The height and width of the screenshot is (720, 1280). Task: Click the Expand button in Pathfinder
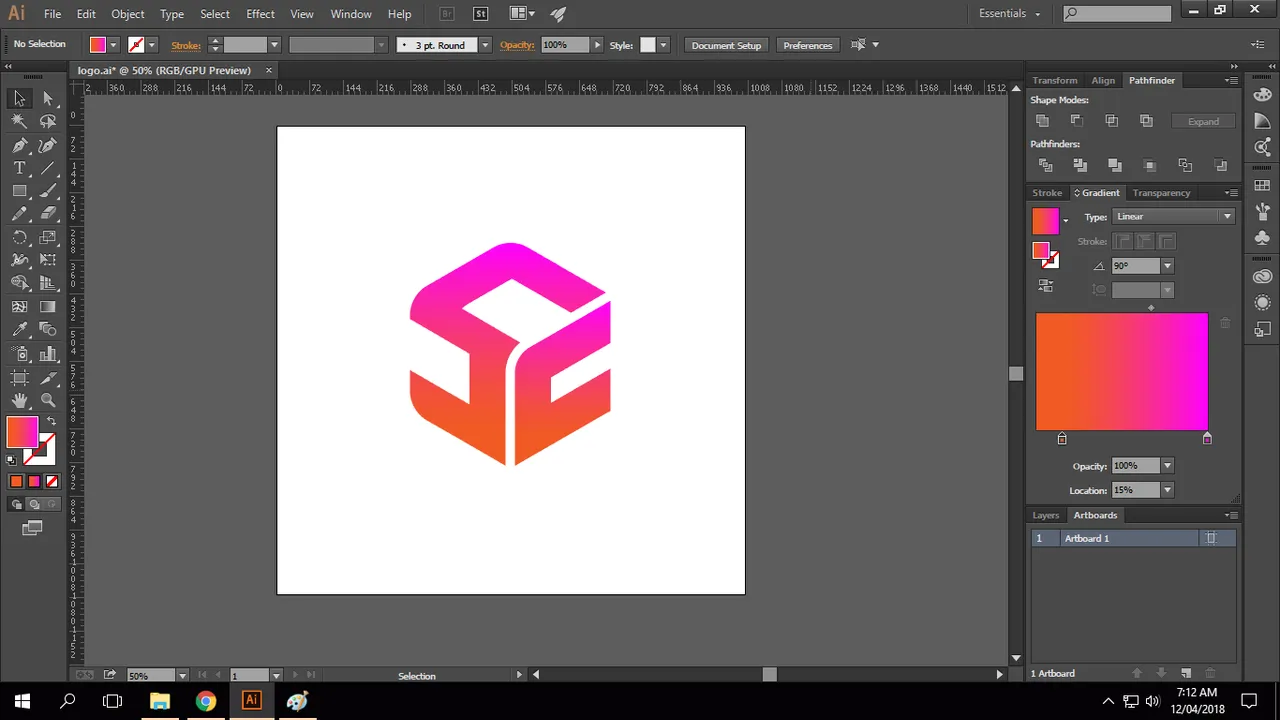pos(1203,121)
